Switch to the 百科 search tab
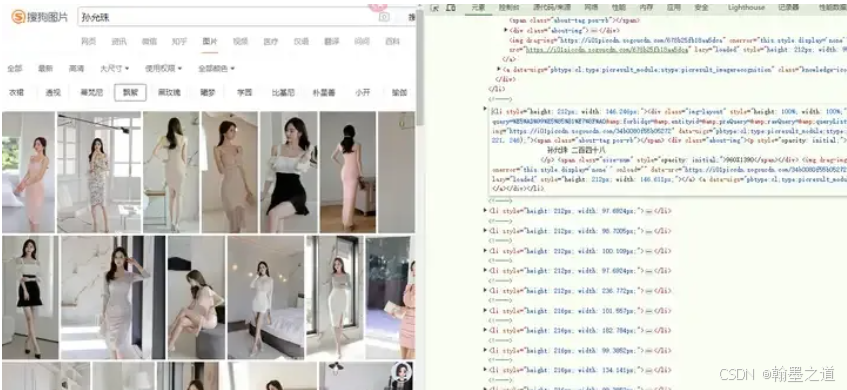Screen dimensions: 847x390 click(392, 42)
